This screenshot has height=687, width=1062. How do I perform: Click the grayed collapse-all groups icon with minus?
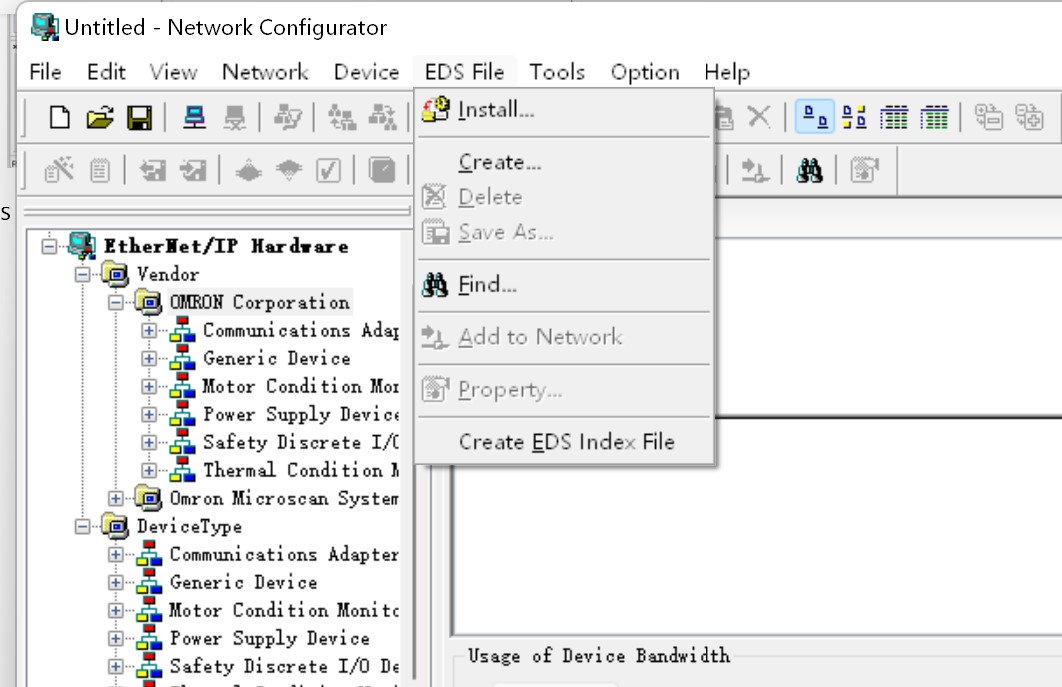point(988,117)
